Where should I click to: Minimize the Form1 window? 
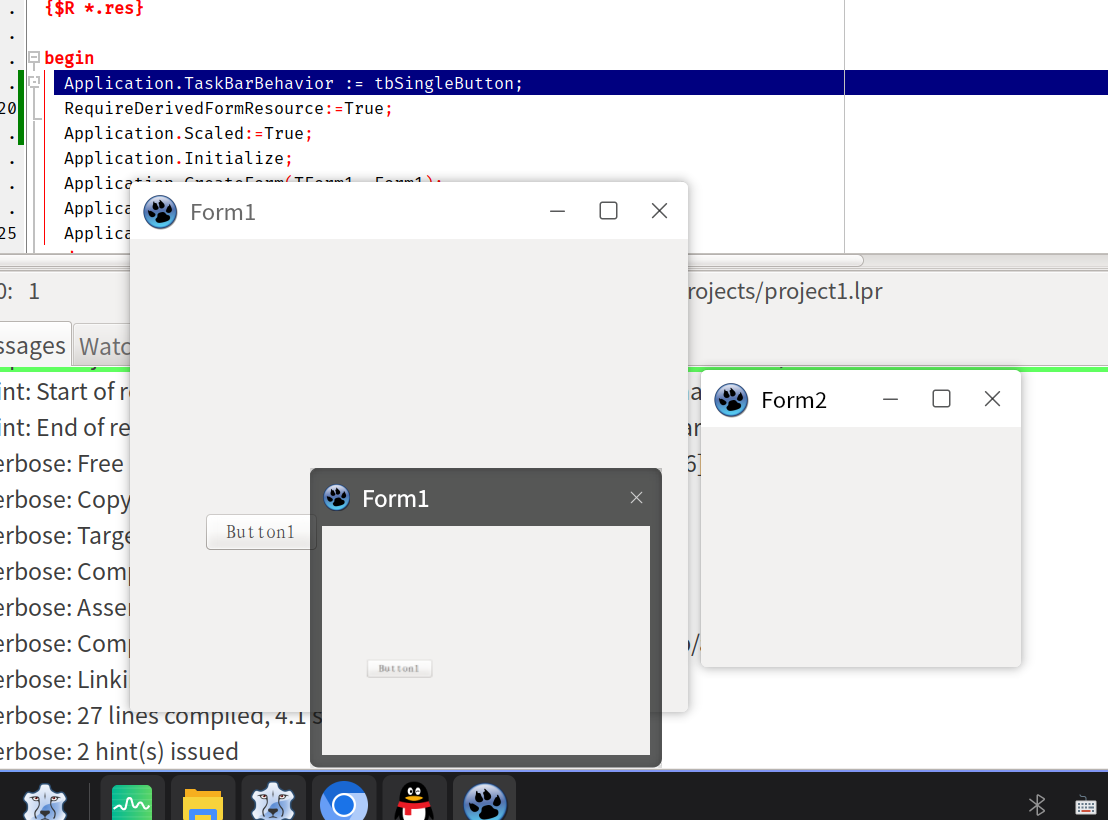[x=557, y=211]
